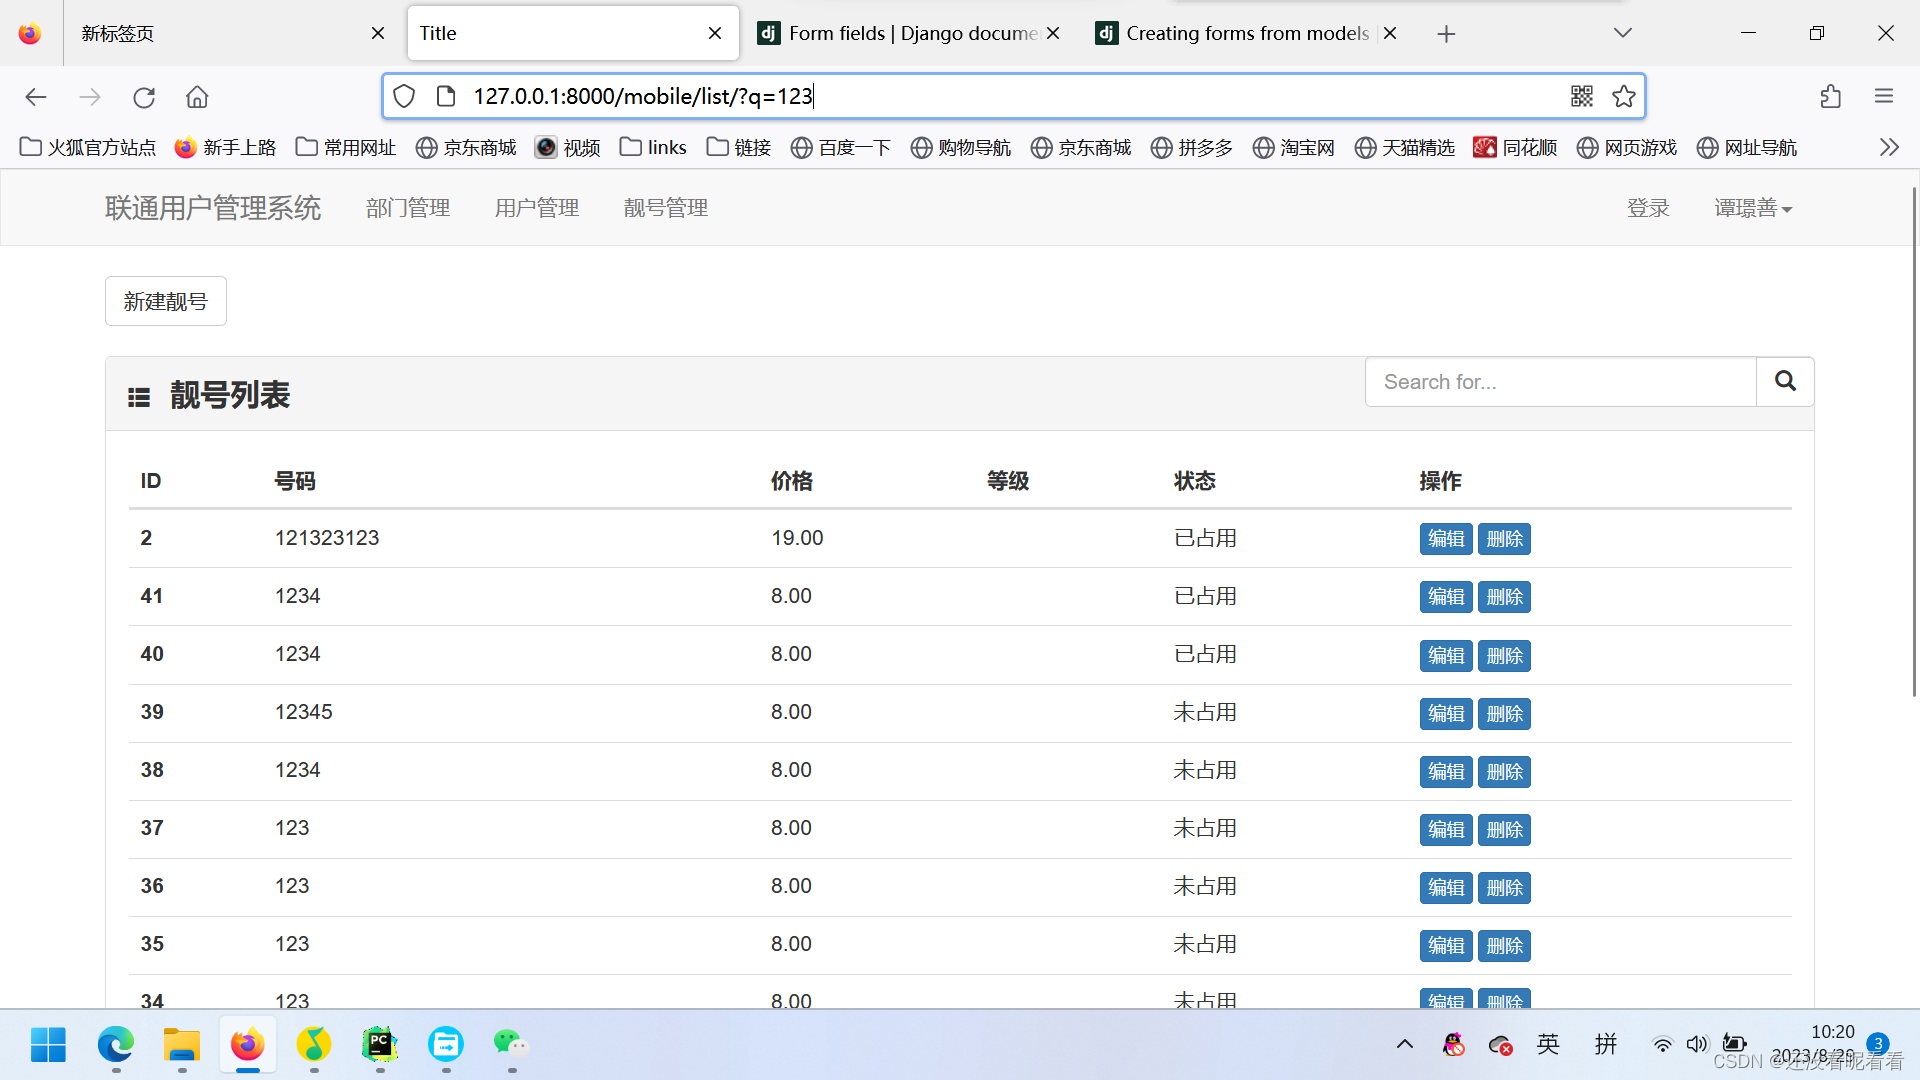This screenshot has height=1080, width=1920.
Task: Open the 谭璟善 user dropdown
Action: tap(1752, 207)
